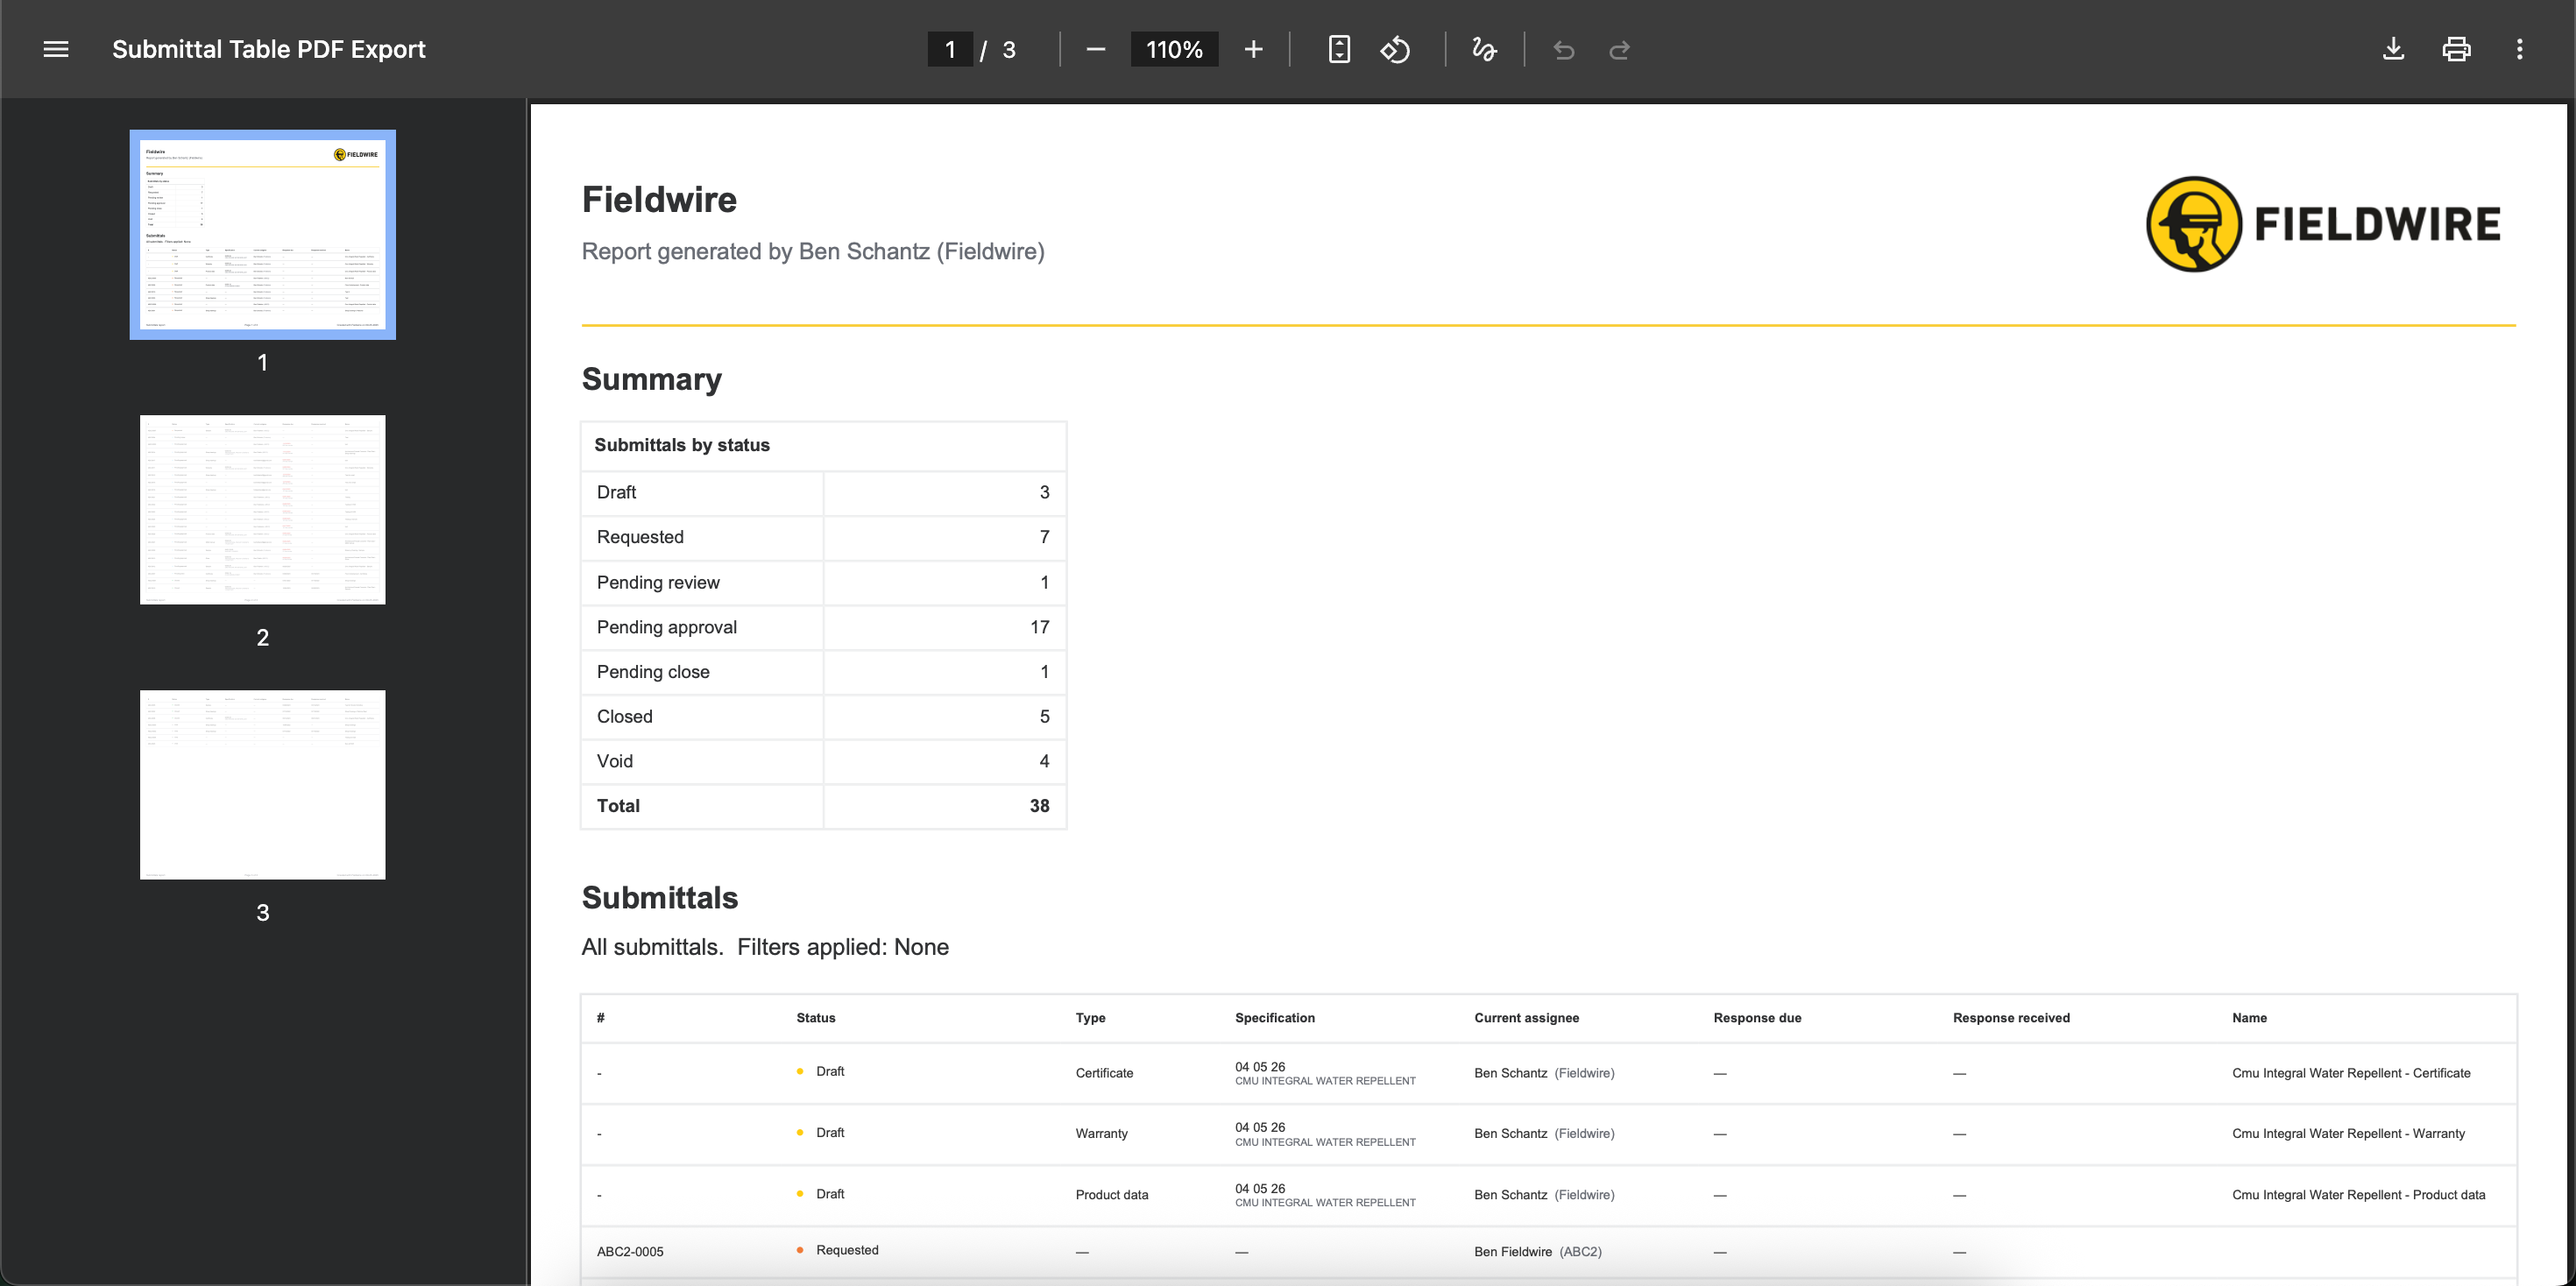This screenshot has width=2576, height=1286.
Task: Click the 110% zoom level field
Action: (1173, 49)
